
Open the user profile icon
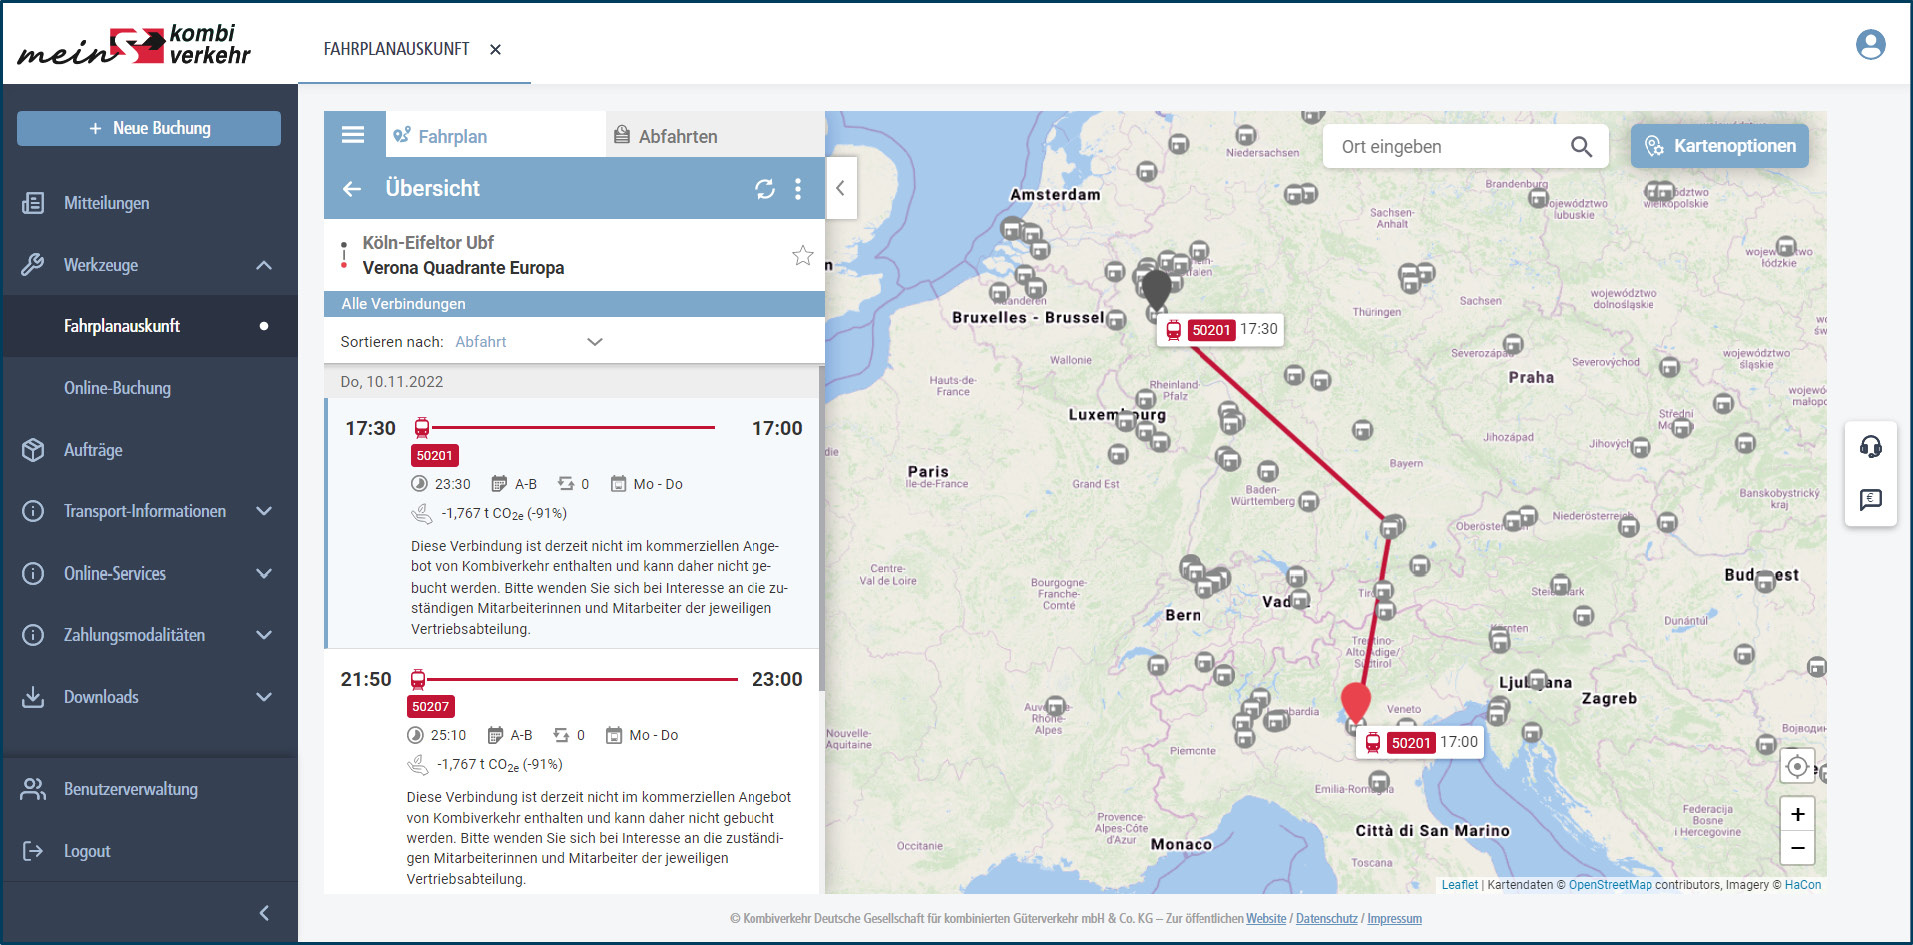tap(1869, 45)
